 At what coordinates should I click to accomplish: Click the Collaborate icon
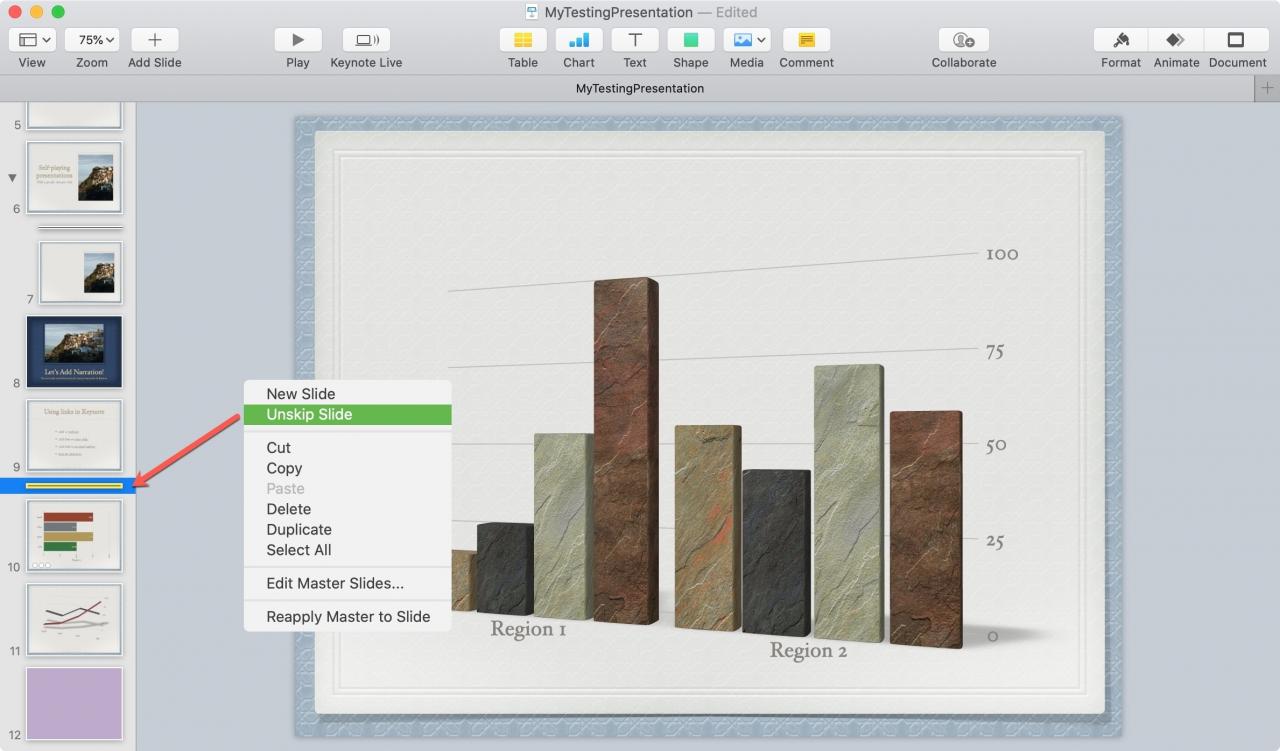(x=964, y=40)
